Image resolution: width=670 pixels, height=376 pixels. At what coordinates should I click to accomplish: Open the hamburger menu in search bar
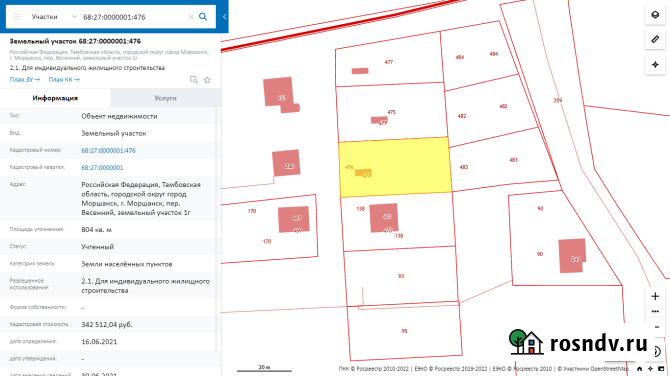(x=18, y=17)
